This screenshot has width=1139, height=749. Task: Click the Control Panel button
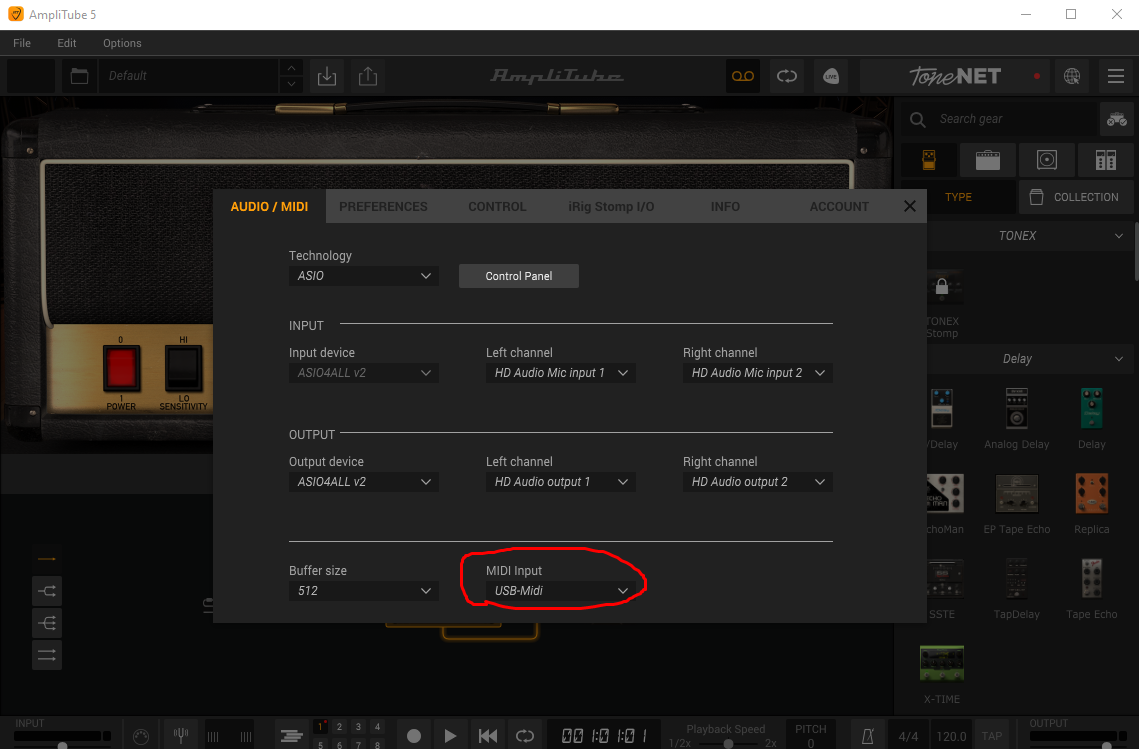click(519, 276)
